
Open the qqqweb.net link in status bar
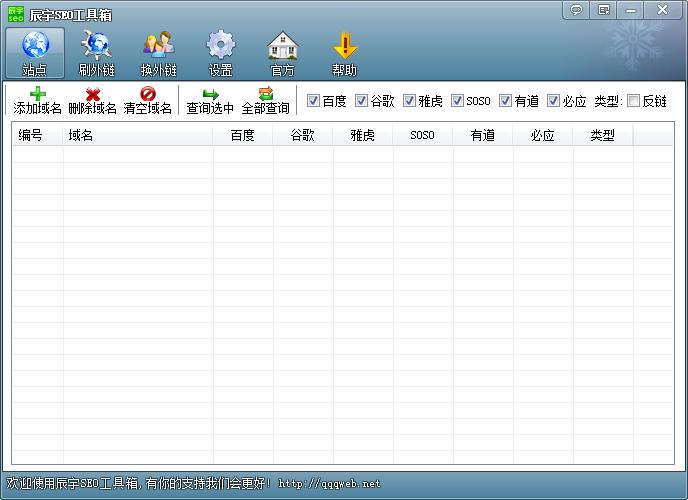click(x=329, y=484)
